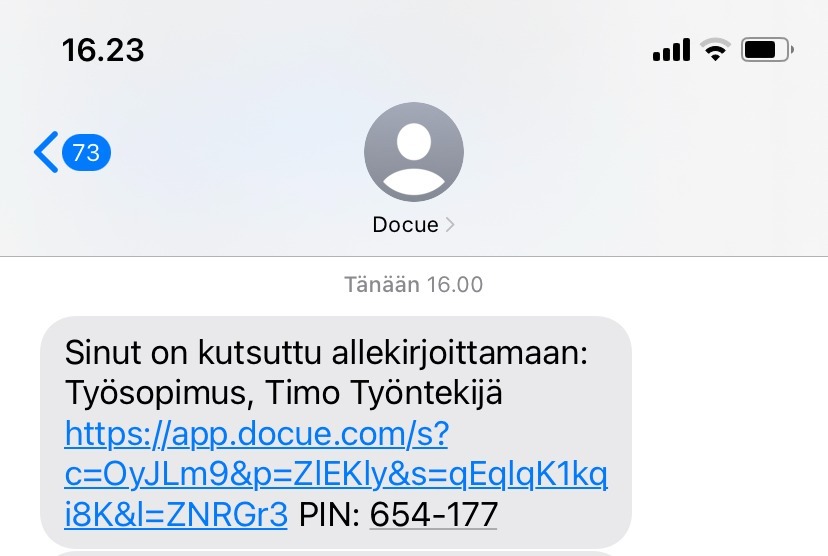Tap the word Tänään above the message
This screenshot has width=828, height=556.
(382, 285)
